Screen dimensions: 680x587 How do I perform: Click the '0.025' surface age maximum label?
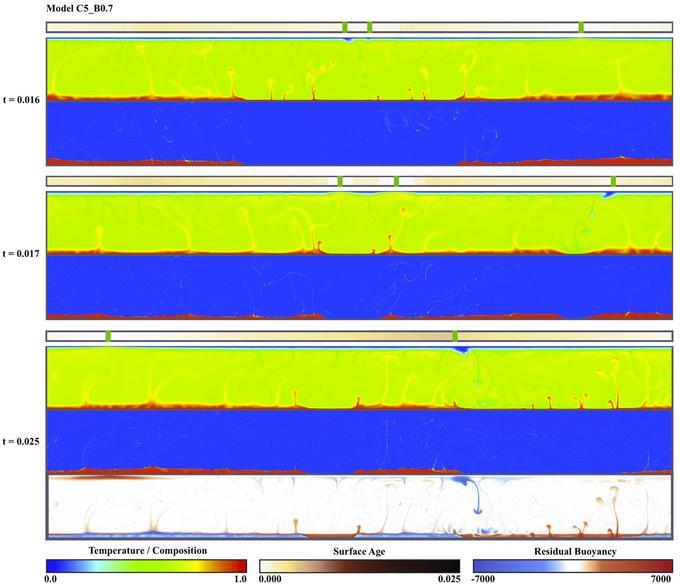click(449, 579)
